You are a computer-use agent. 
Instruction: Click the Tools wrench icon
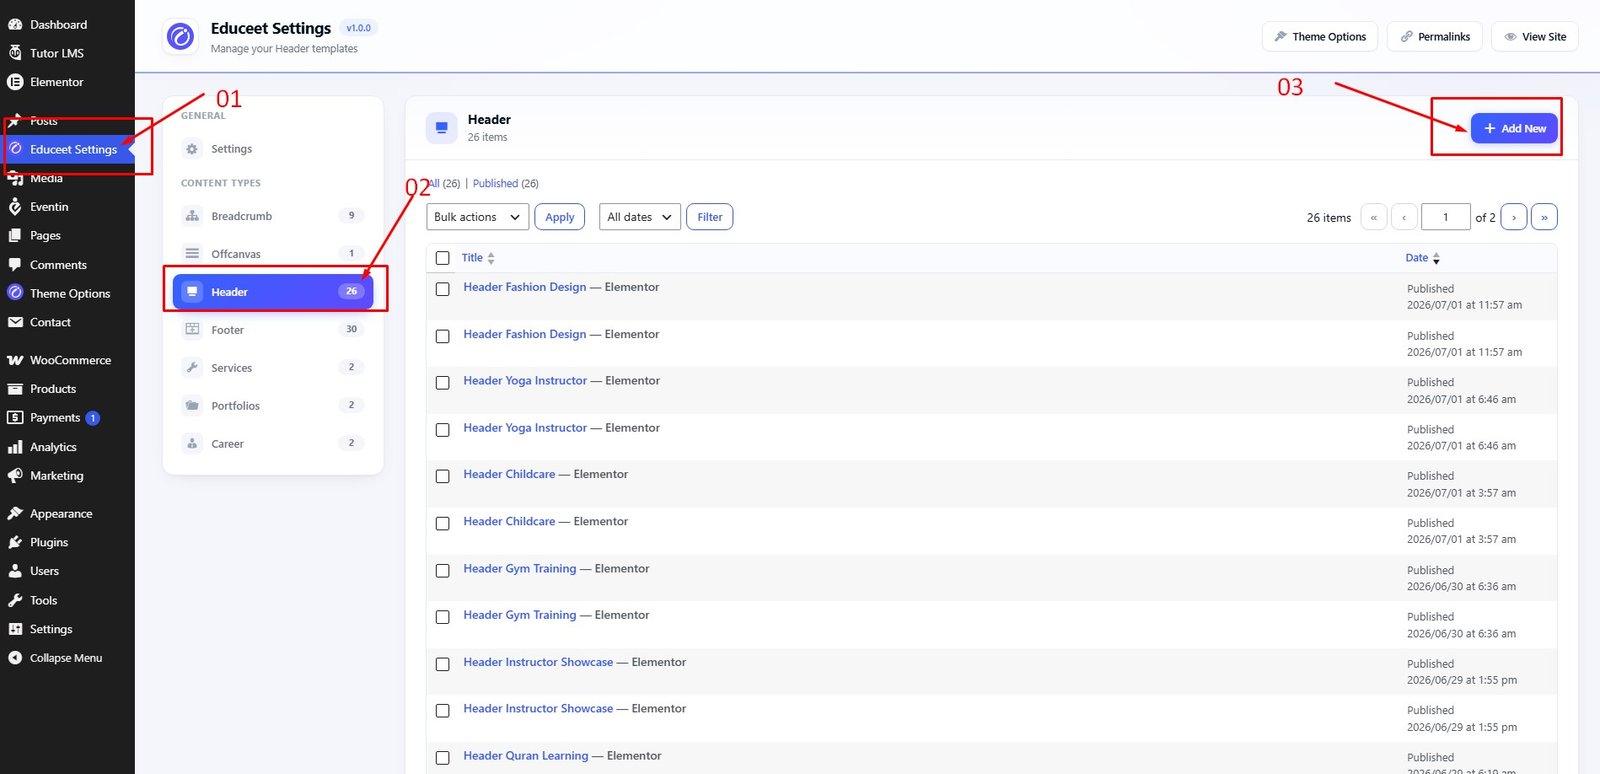click(x=15, y=600)
